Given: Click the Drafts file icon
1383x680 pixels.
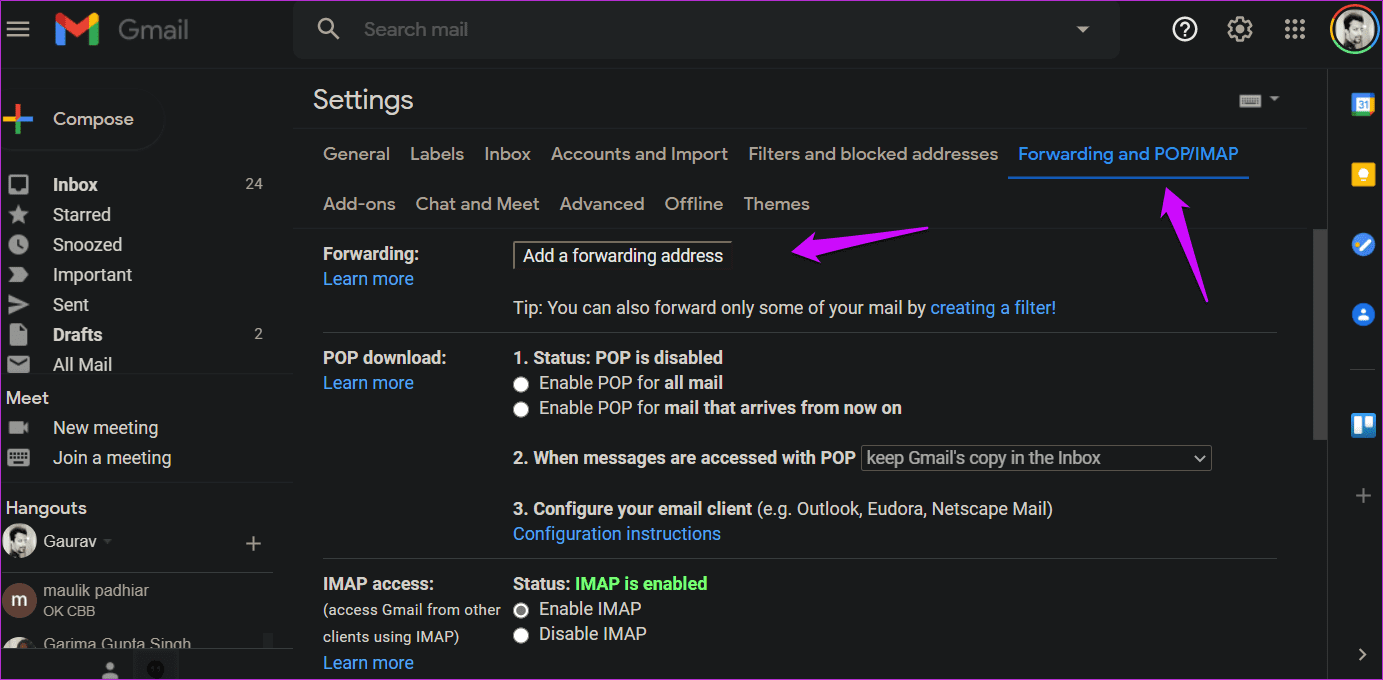Looking at the screenshot, I should point(18,334).
